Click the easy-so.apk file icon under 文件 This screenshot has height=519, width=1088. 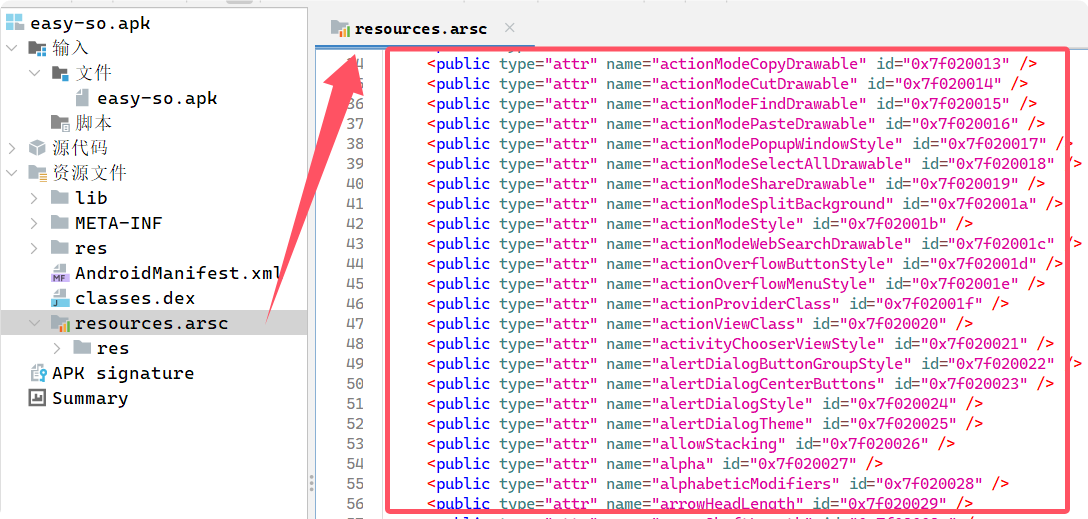click(x=83, y=98)
